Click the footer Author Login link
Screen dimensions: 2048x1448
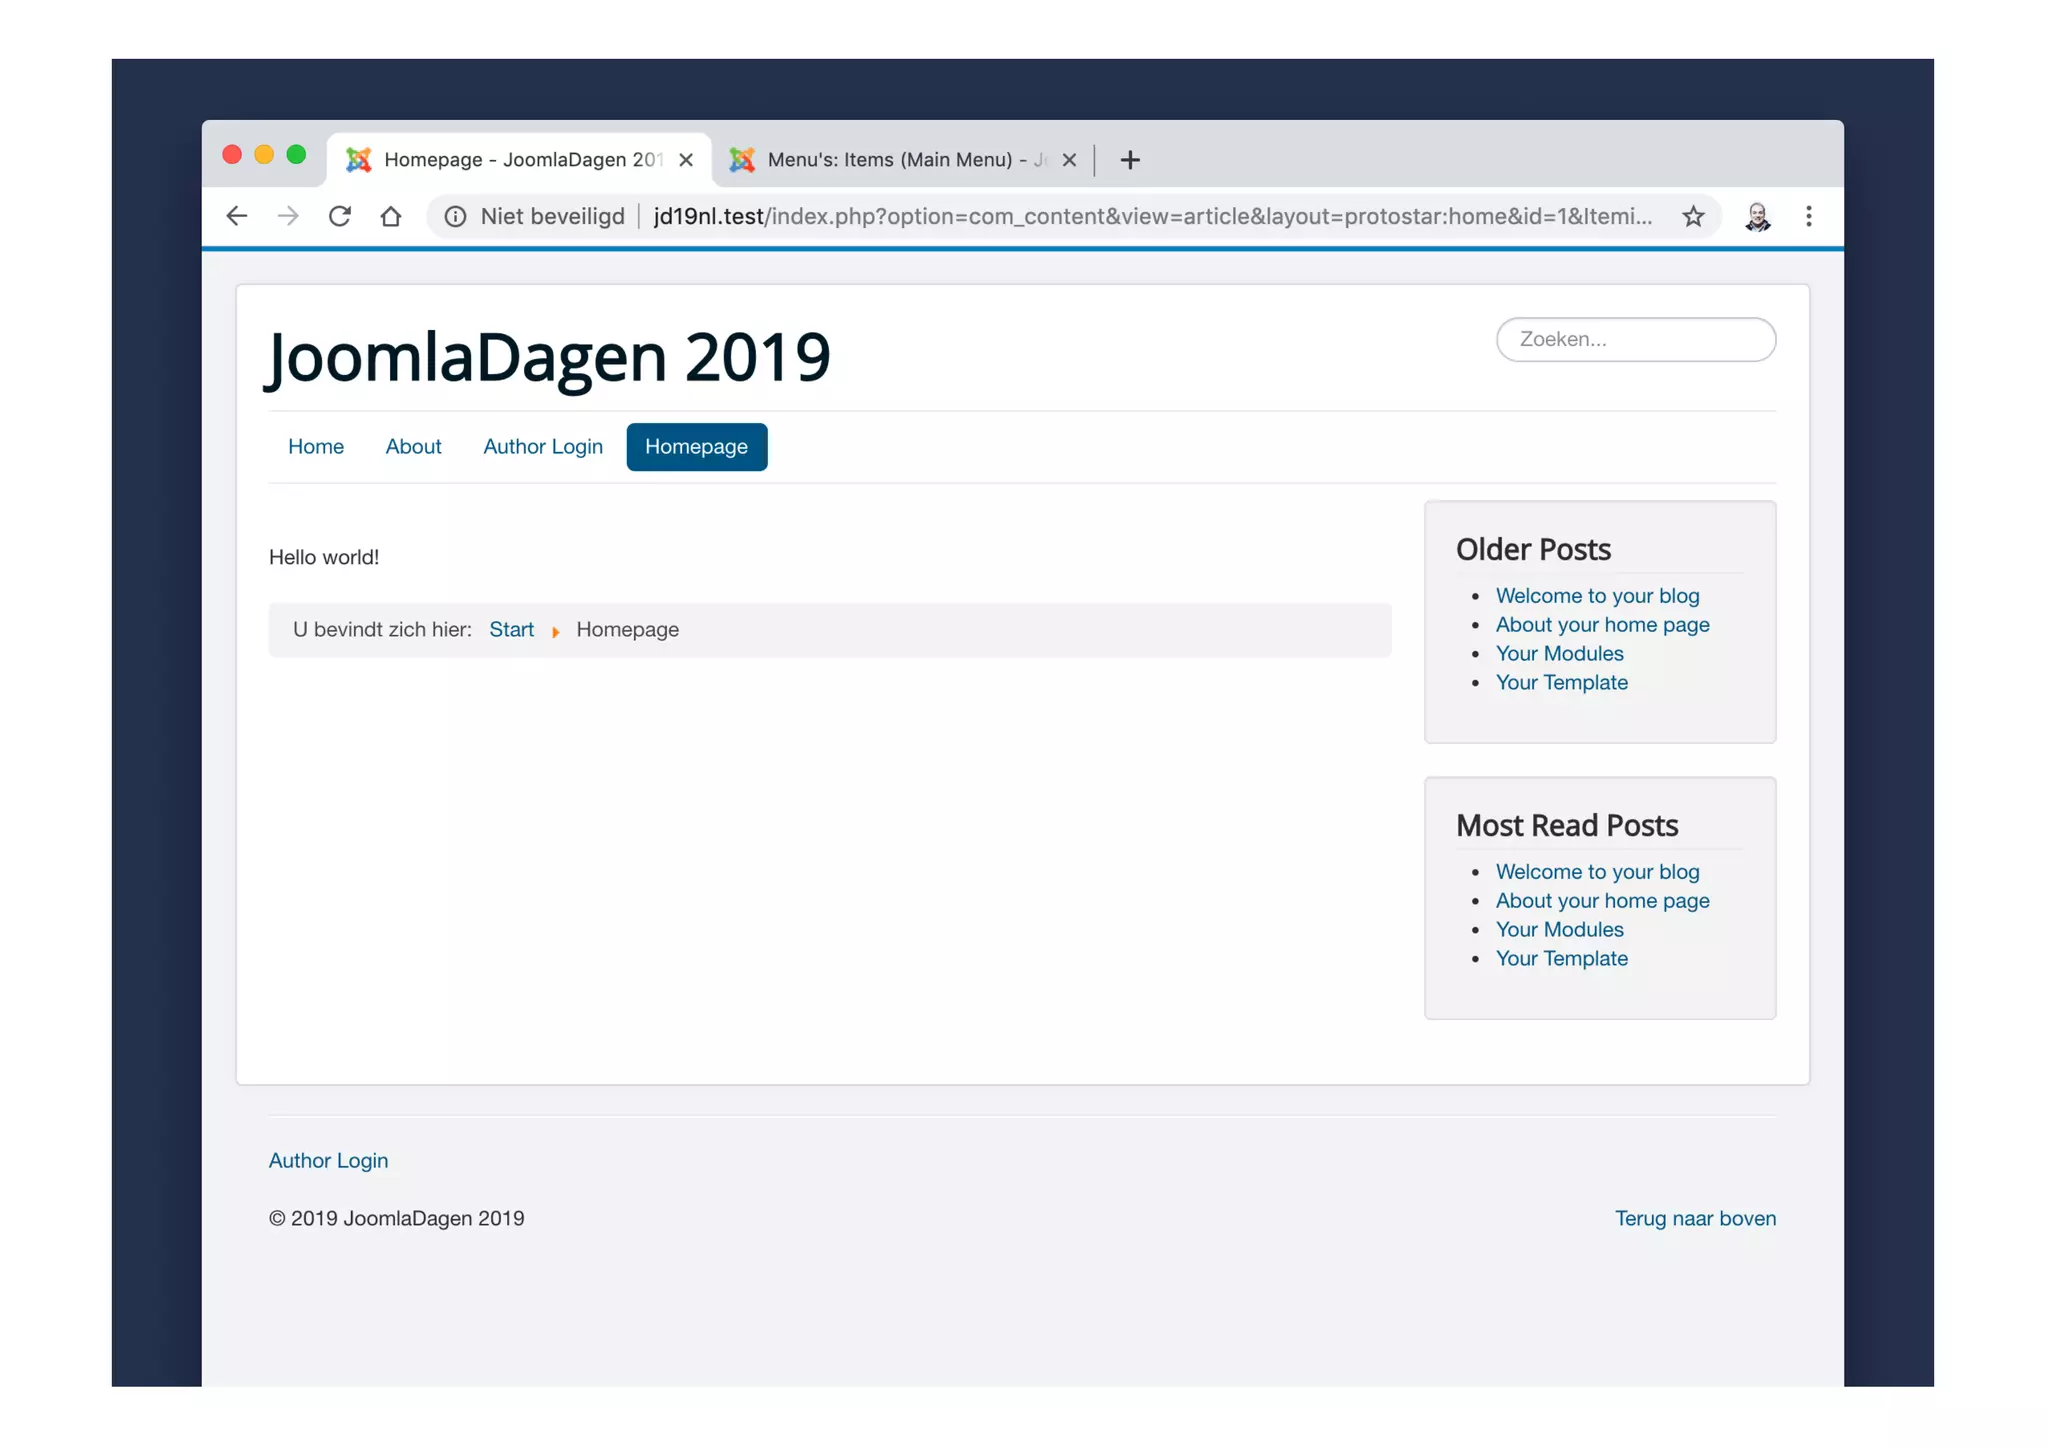pos(328,1160)
